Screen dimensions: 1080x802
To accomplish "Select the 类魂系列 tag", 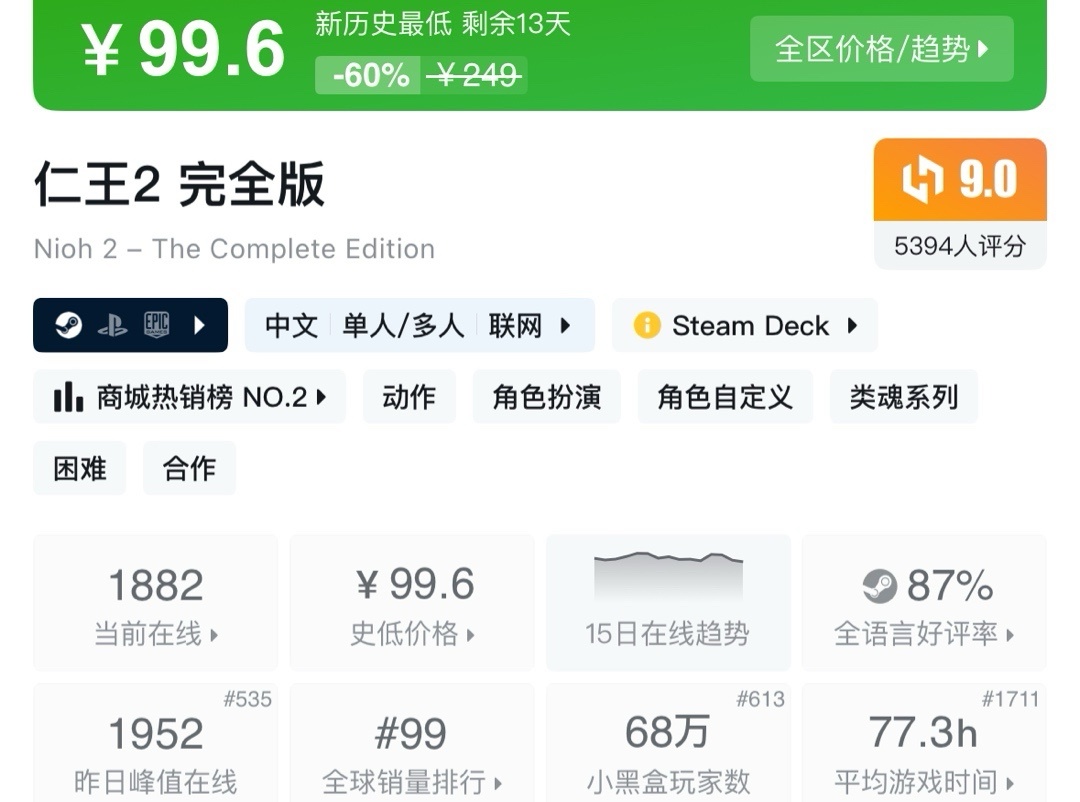I will pos(903,397).
